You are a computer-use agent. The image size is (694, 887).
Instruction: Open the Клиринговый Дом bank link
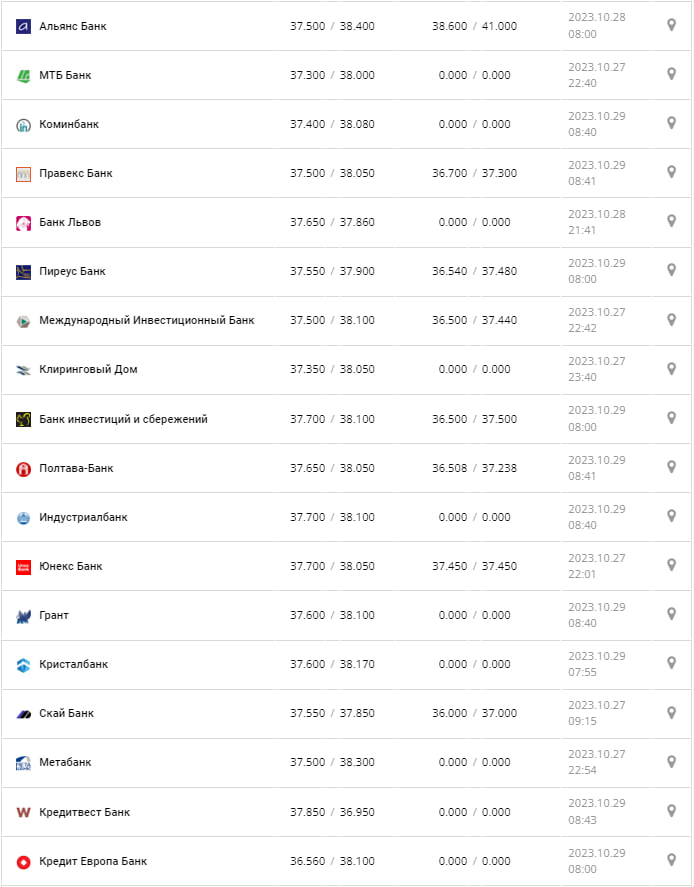(x=88, y=370)
